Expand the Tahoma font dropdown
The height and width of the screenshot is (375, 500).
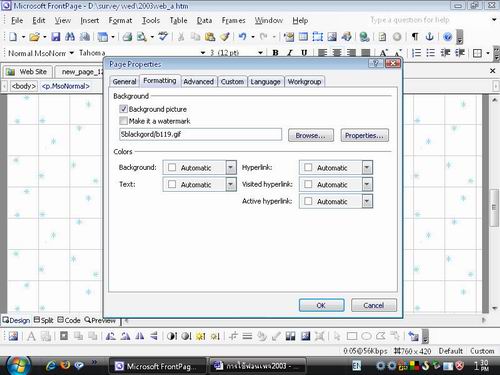pos(203,53)
